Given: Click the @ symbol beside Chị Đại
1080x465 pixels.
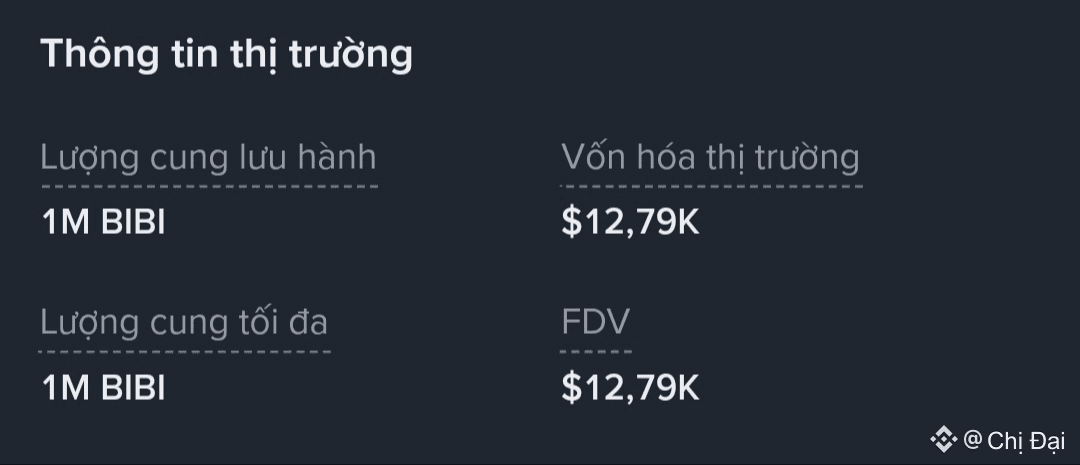Looking at the screenshot, I should [x=972, y=439].
